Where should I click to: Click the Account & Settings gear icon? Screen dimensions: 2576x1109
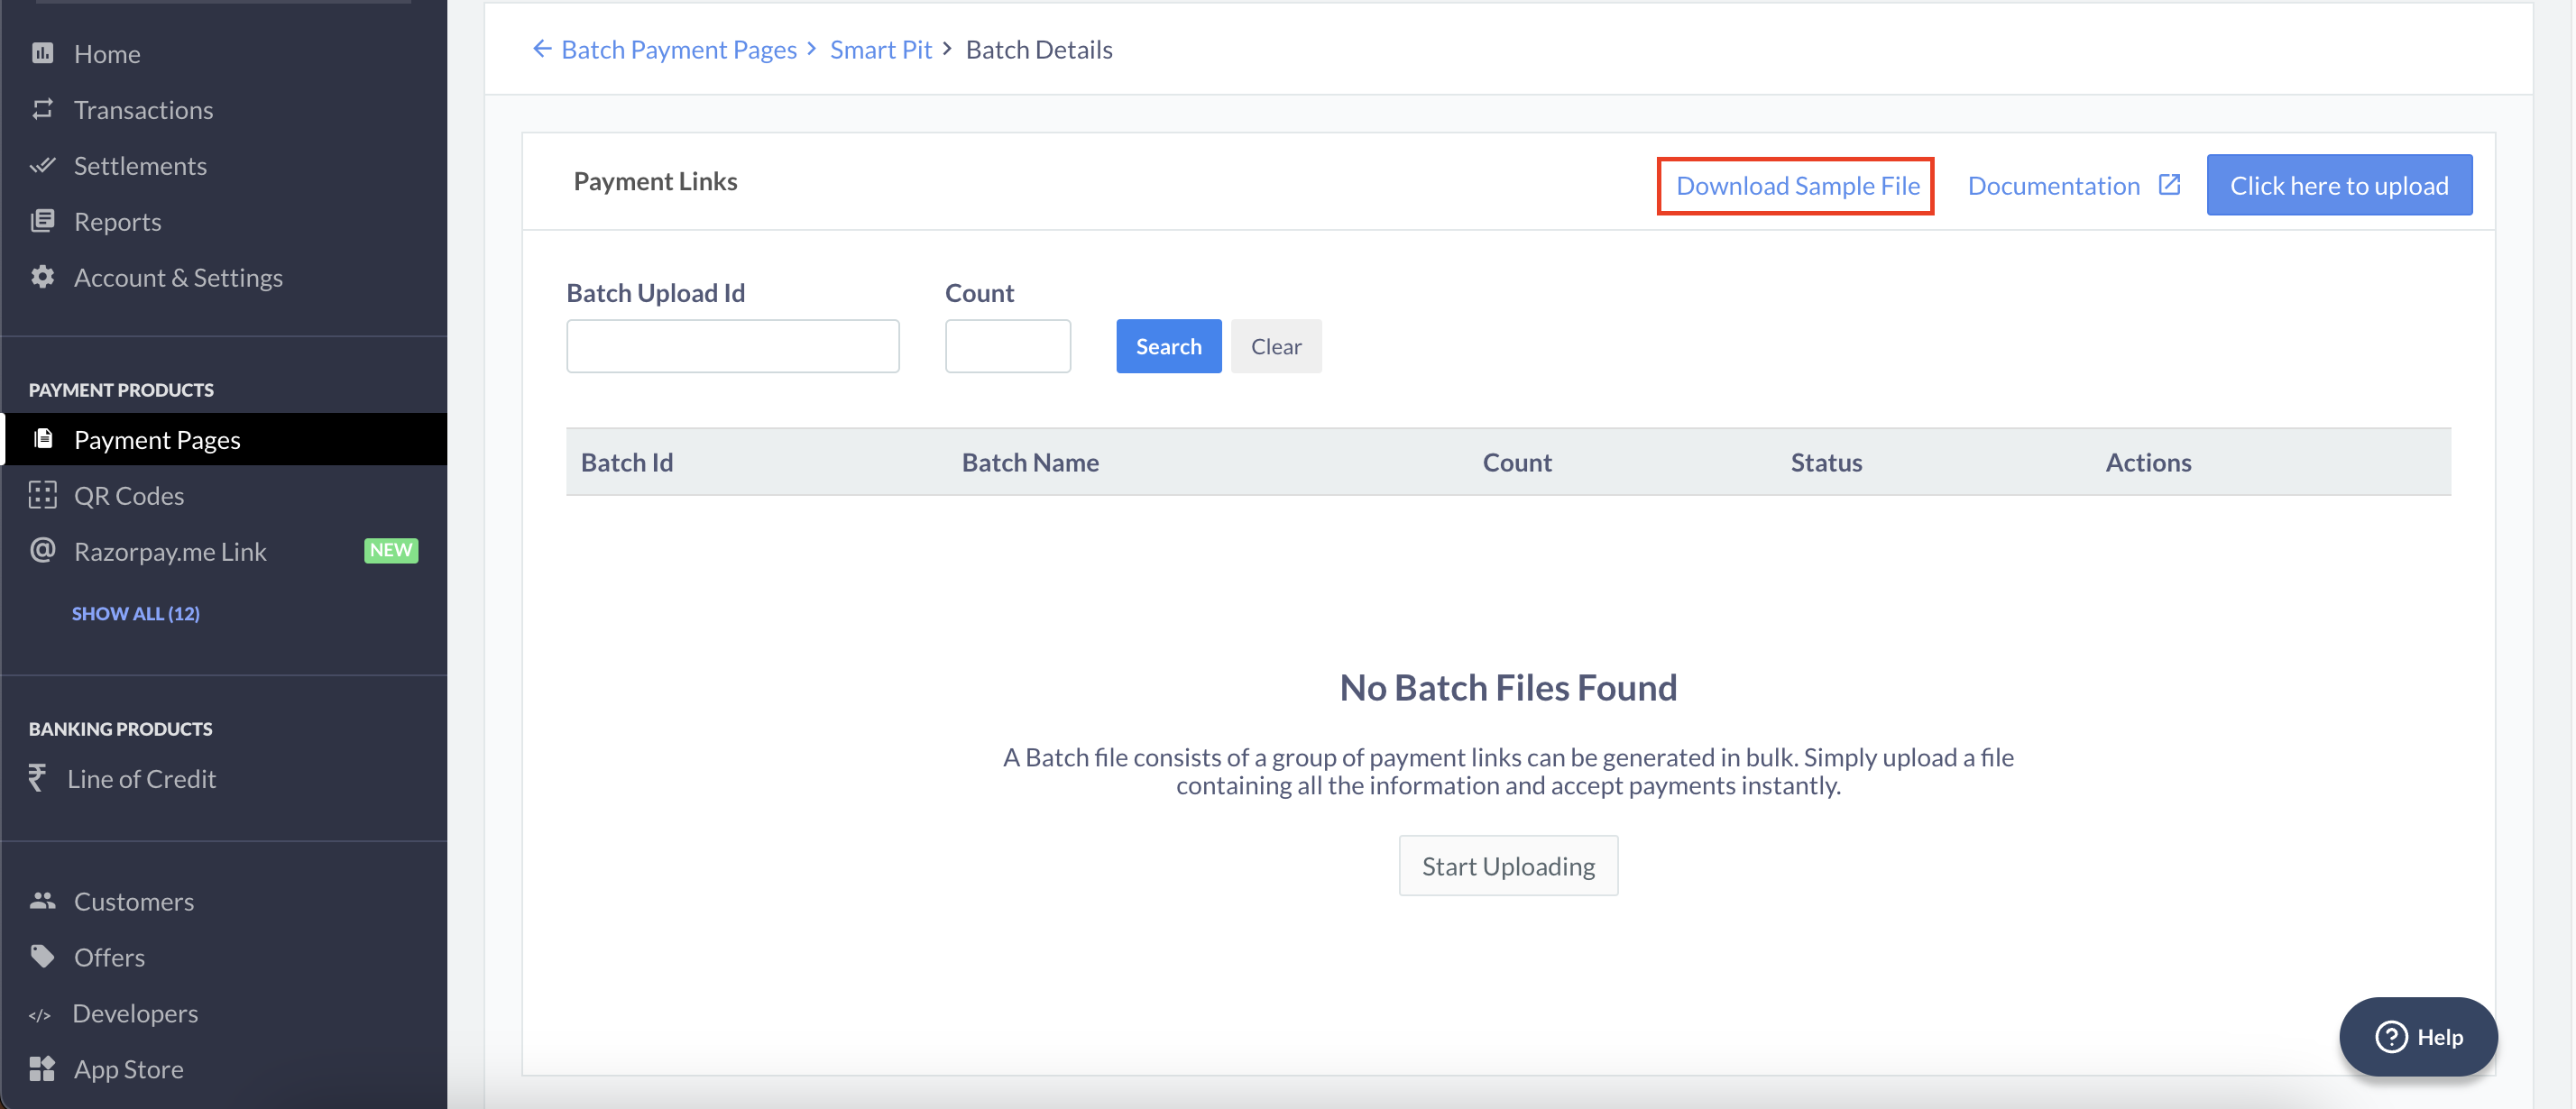(x=42, y=277)
